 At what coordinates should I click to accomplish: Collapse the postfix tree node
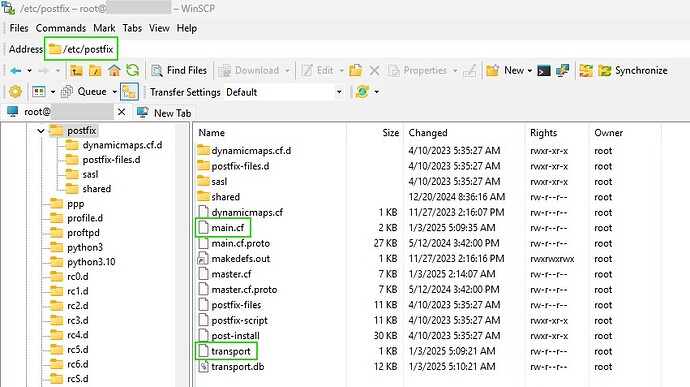point(41,131)
